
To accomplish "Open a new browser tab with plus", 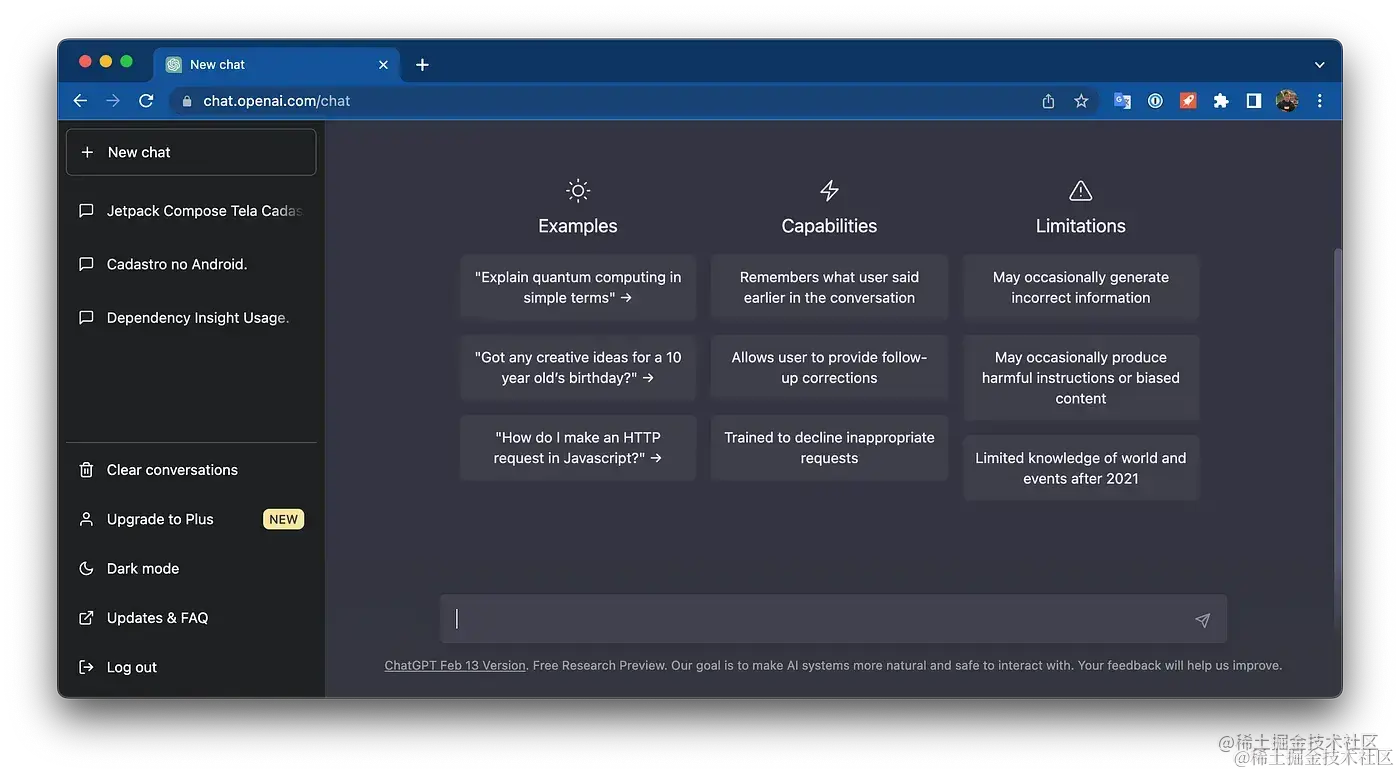I will point(422,65).
